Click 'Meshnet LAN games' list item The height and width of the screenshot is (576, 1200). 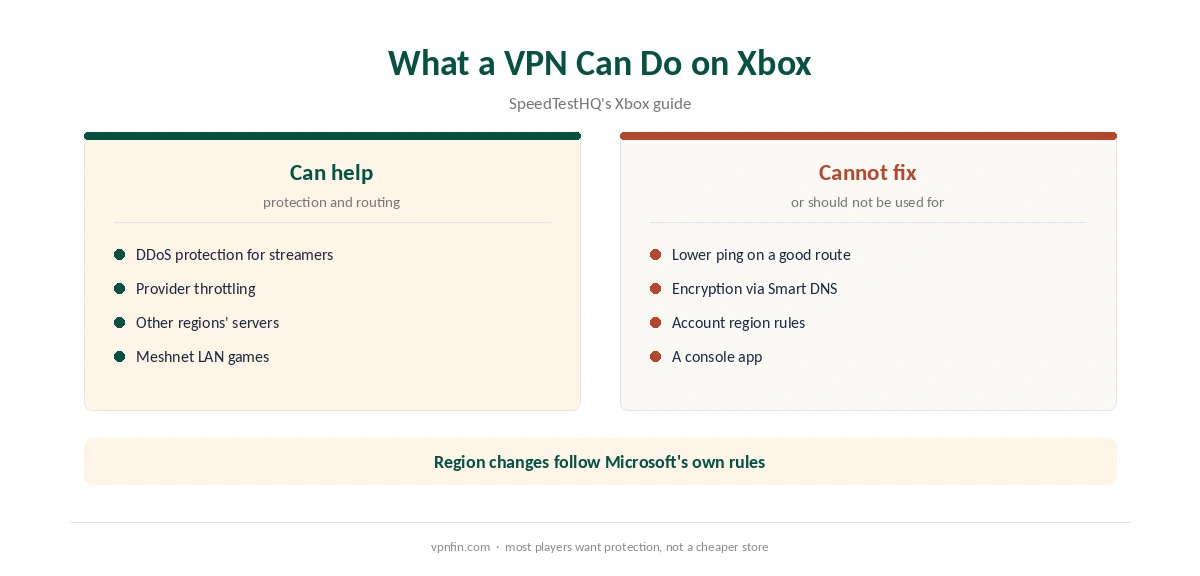(203, 356)
